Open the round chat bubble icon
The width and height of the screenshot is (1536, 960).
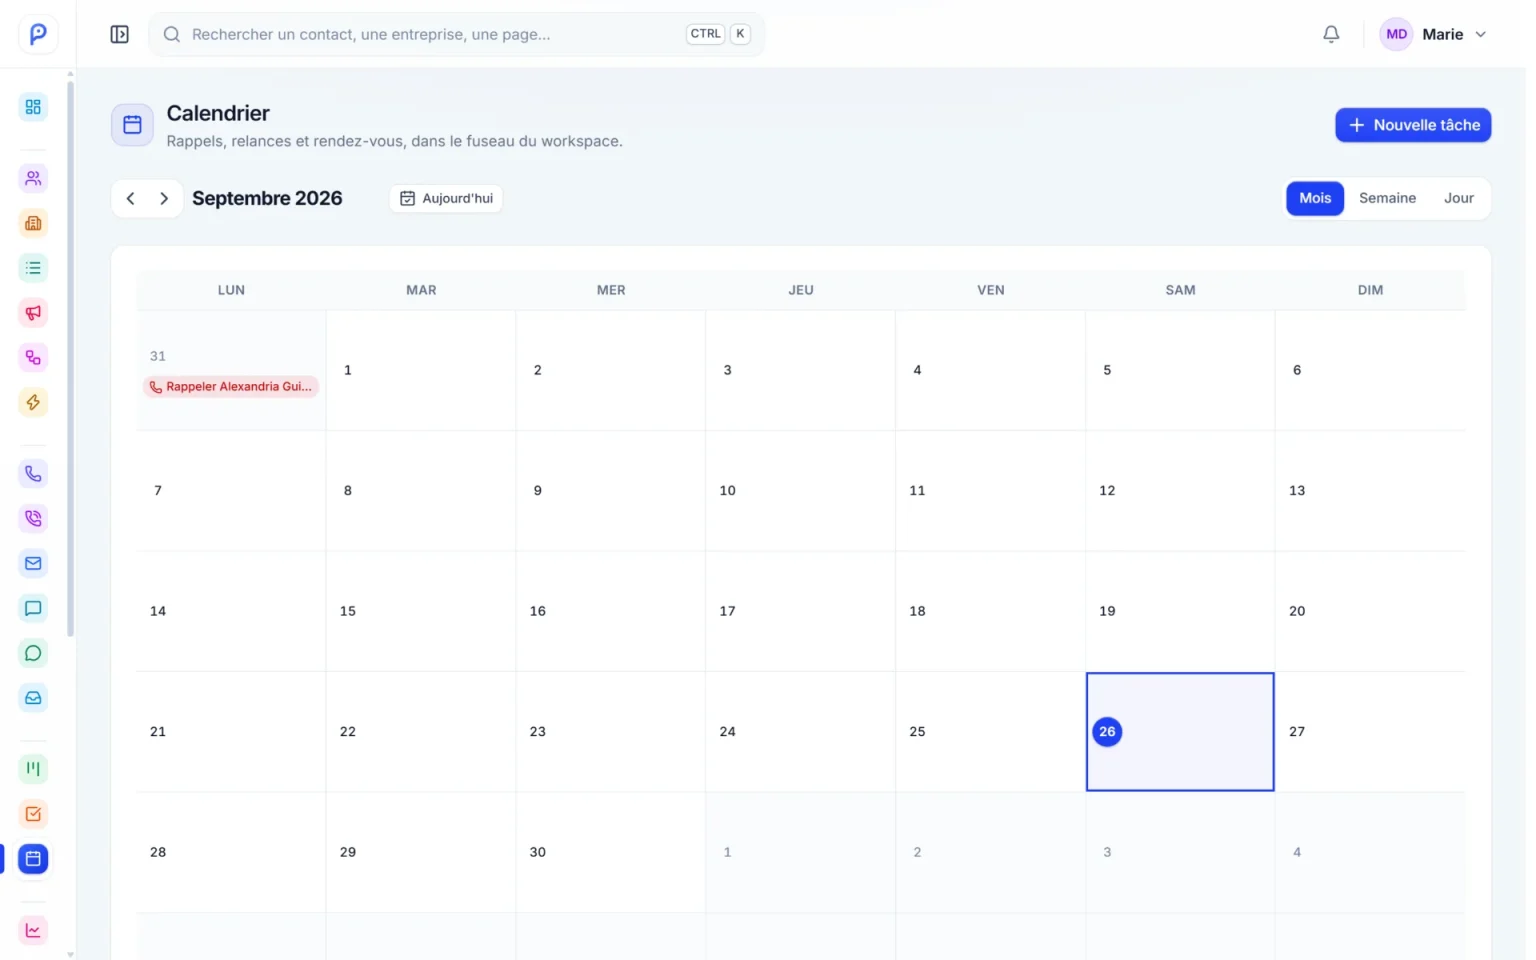tap(33, 654)
